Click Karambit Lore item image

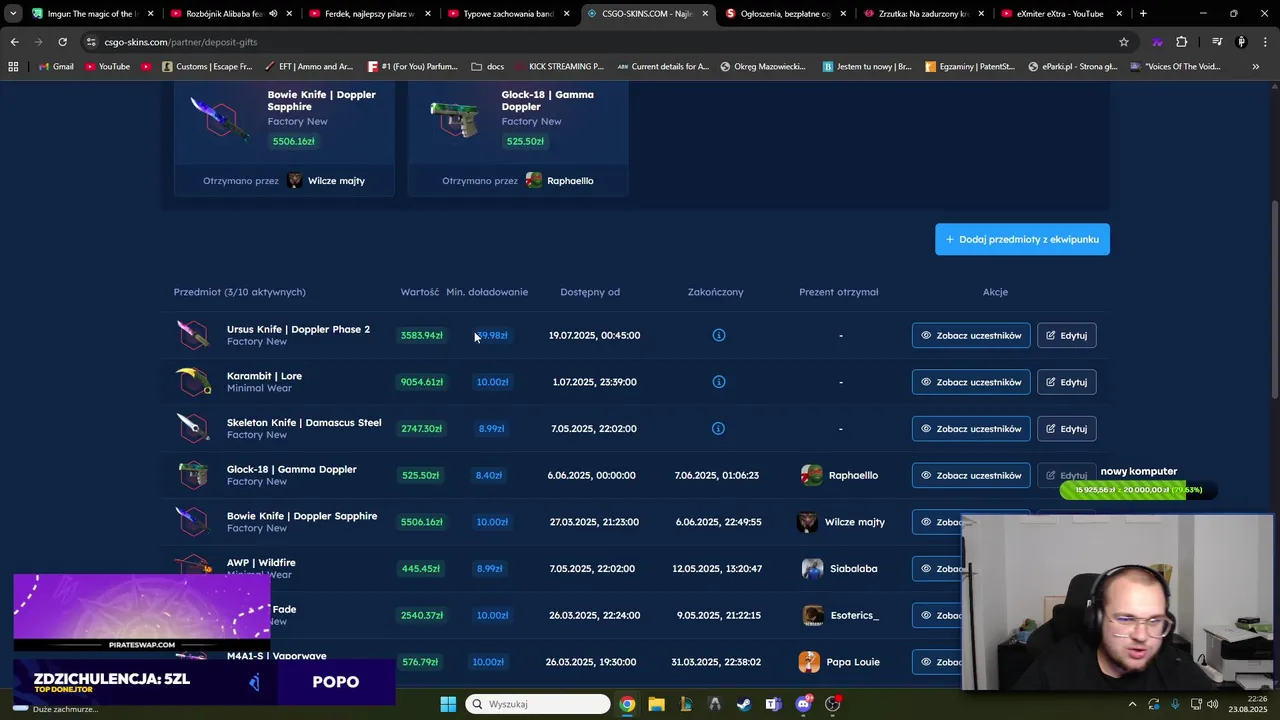click(192, 382)
